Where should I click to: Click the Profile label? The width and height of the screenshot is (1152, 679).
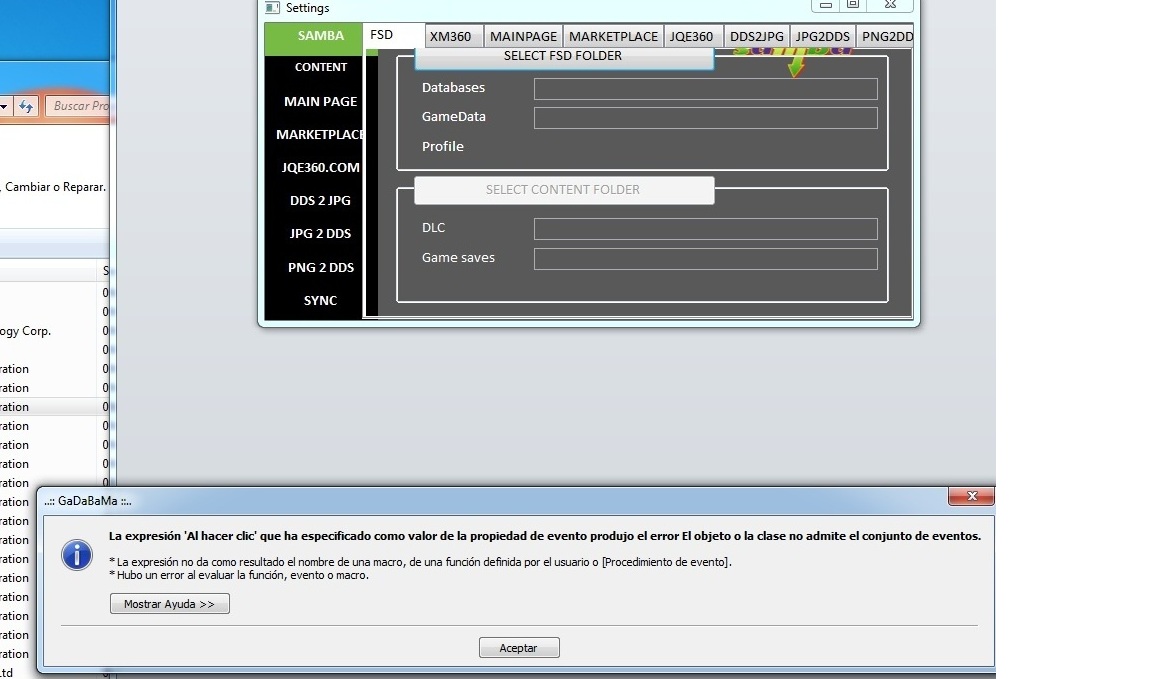click(x=442, y=146)
